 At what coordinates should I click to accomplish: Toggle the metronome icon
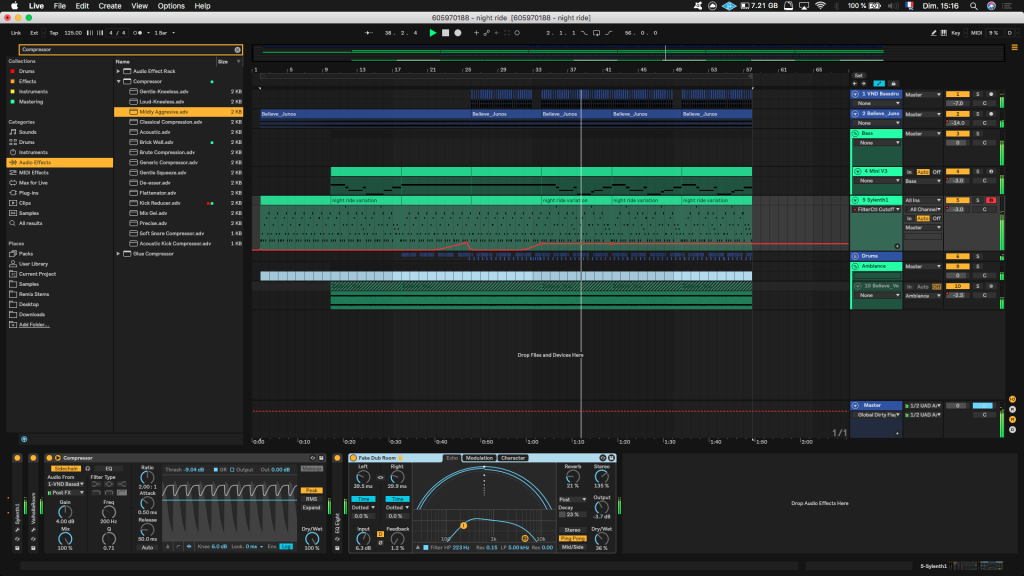137,33
